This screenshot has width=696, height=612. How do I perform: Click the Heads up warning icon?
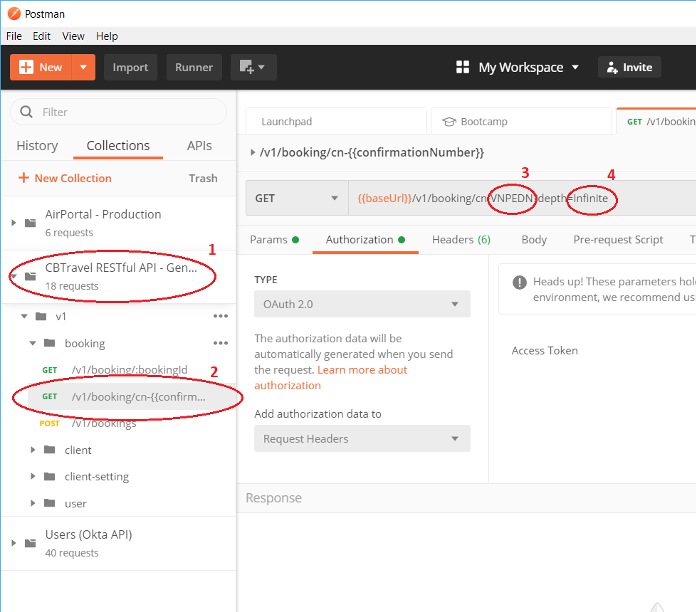519,282
